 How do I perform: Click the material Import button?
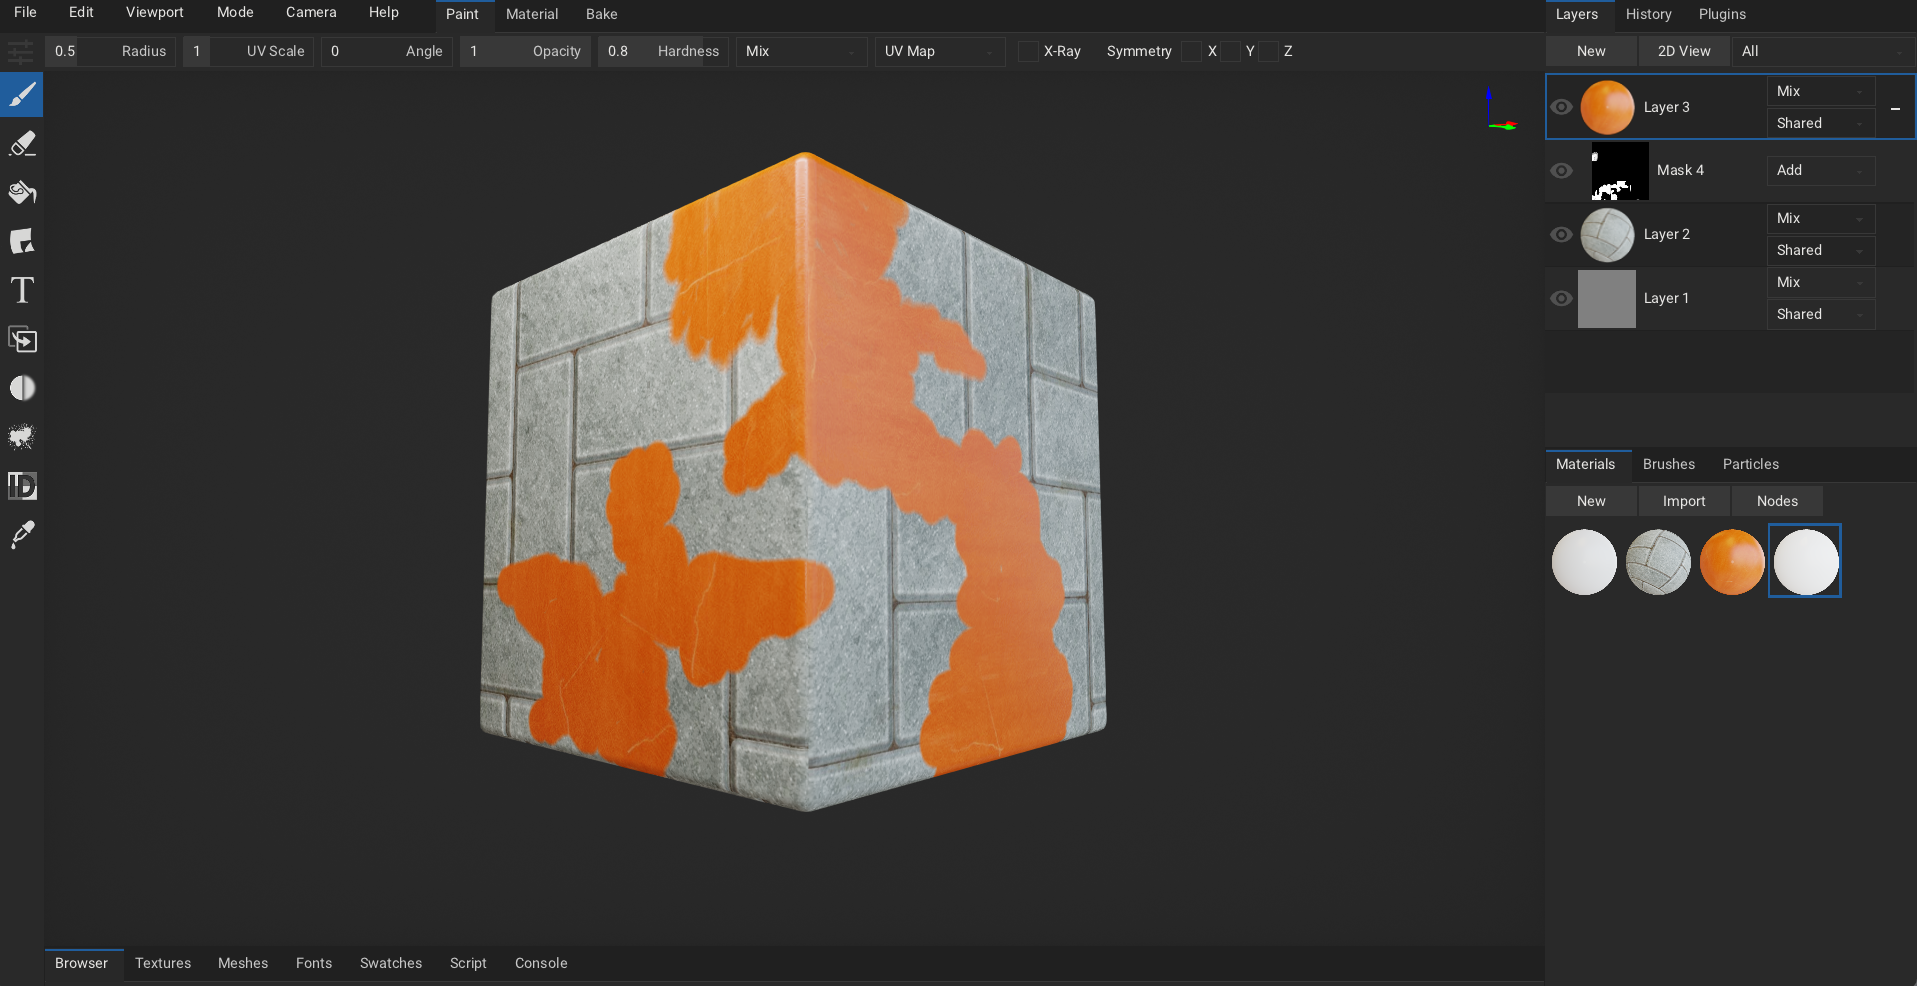(x=1684, y=501)
